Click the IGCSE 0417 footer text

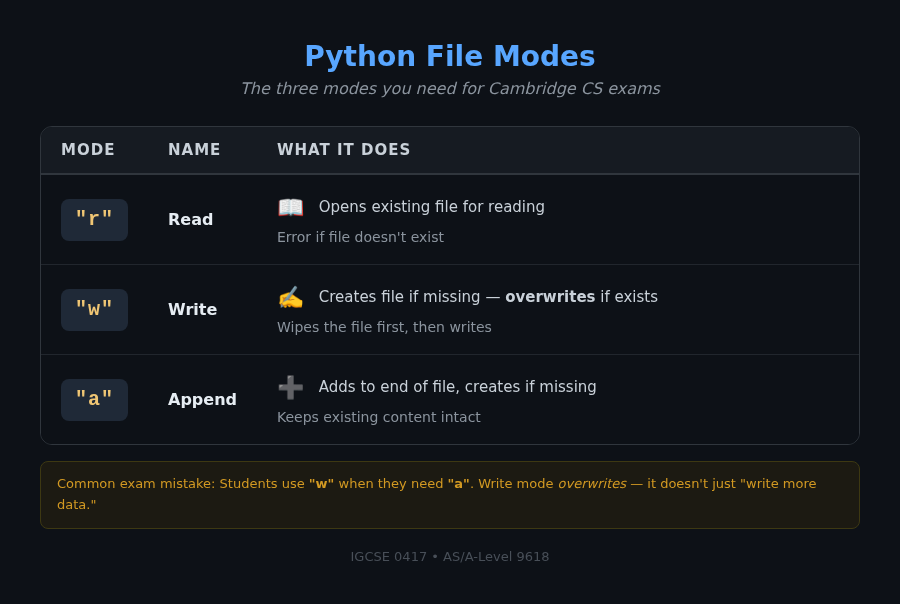click(x=450, y=557)
